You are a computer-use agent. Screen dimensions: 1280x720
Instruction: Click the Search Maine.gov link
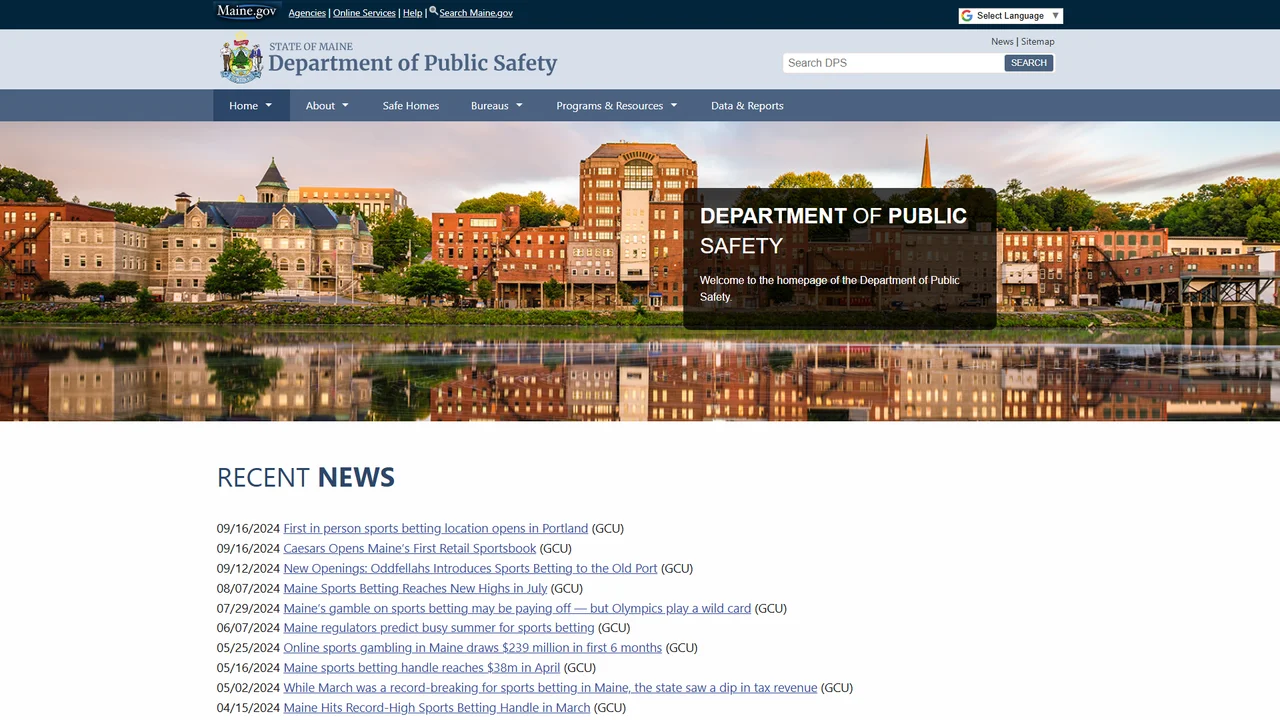pyautogui.click(x=476, y=13)
